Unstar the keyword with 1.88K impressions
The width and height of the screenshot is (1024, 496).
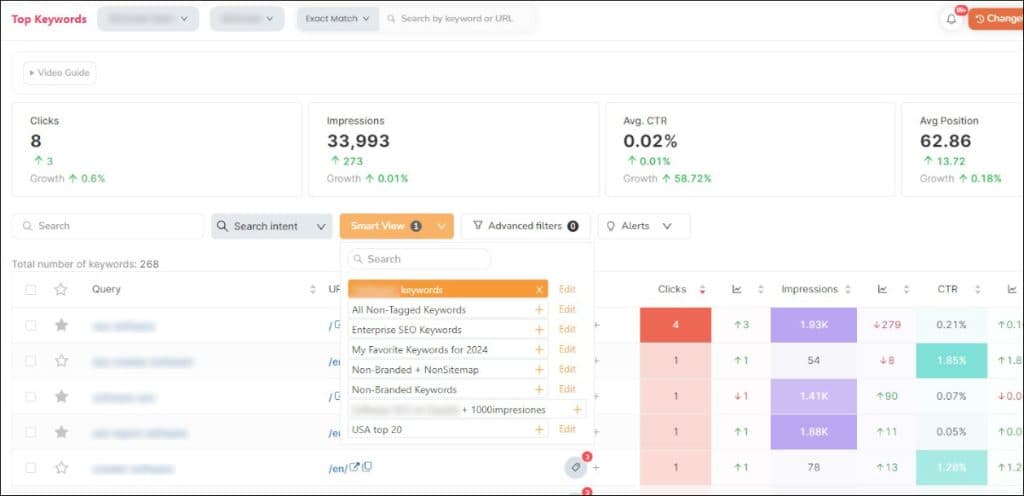(61, 432)
